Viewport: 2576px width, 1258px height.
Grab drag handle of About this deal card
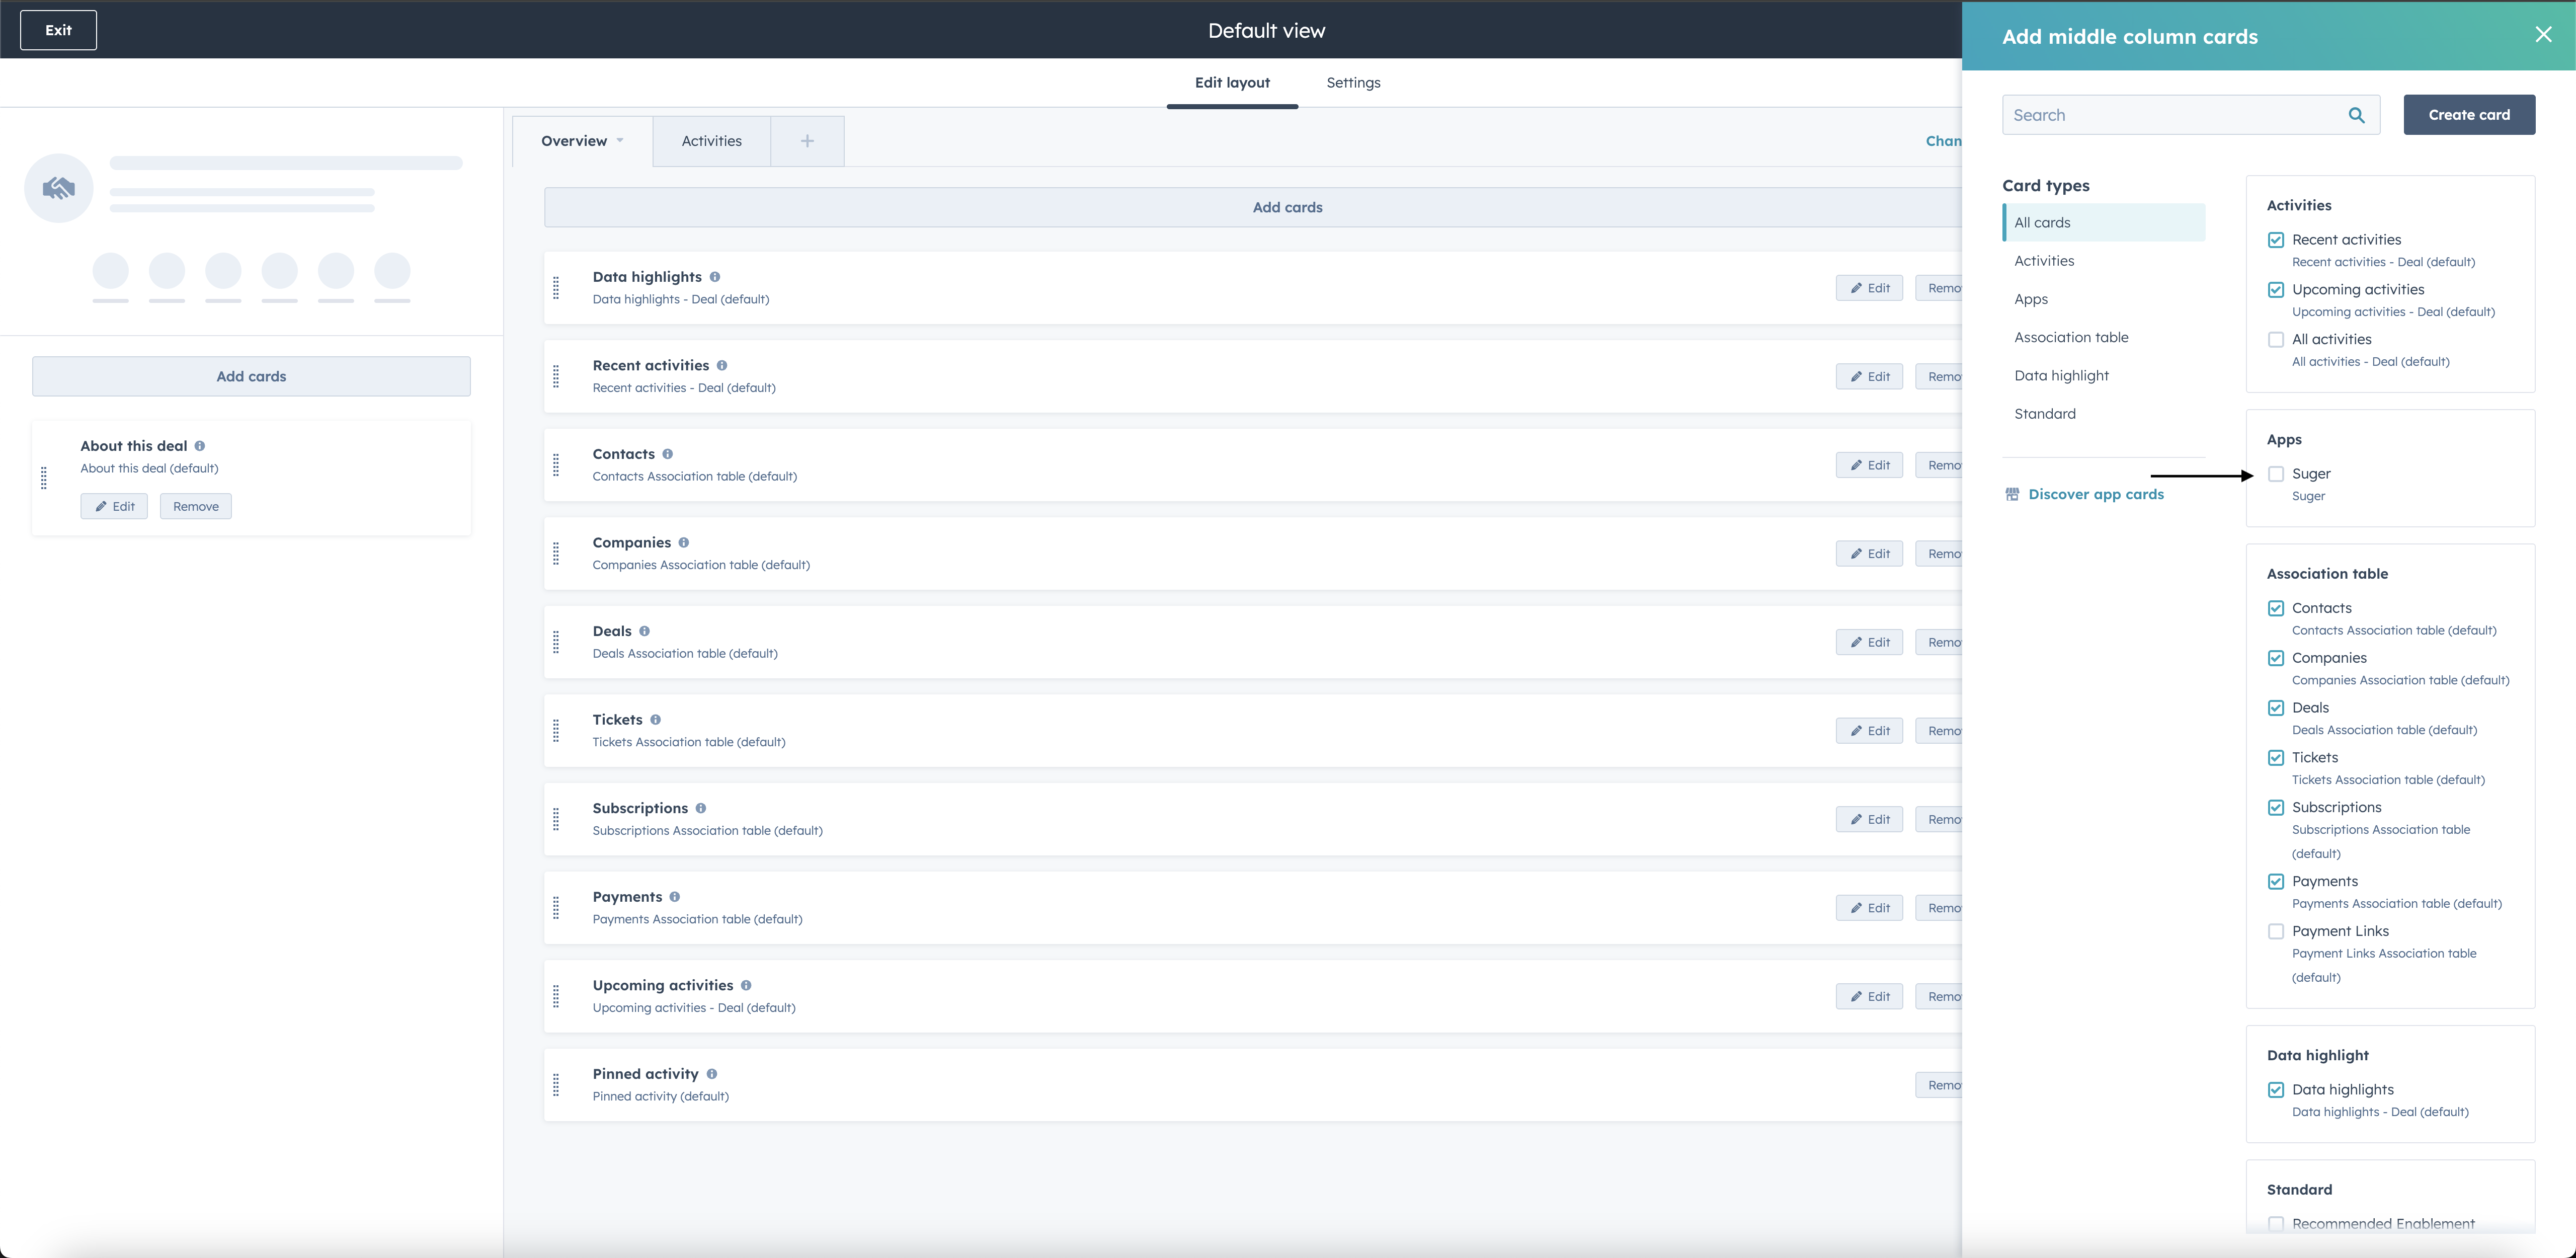44,478
